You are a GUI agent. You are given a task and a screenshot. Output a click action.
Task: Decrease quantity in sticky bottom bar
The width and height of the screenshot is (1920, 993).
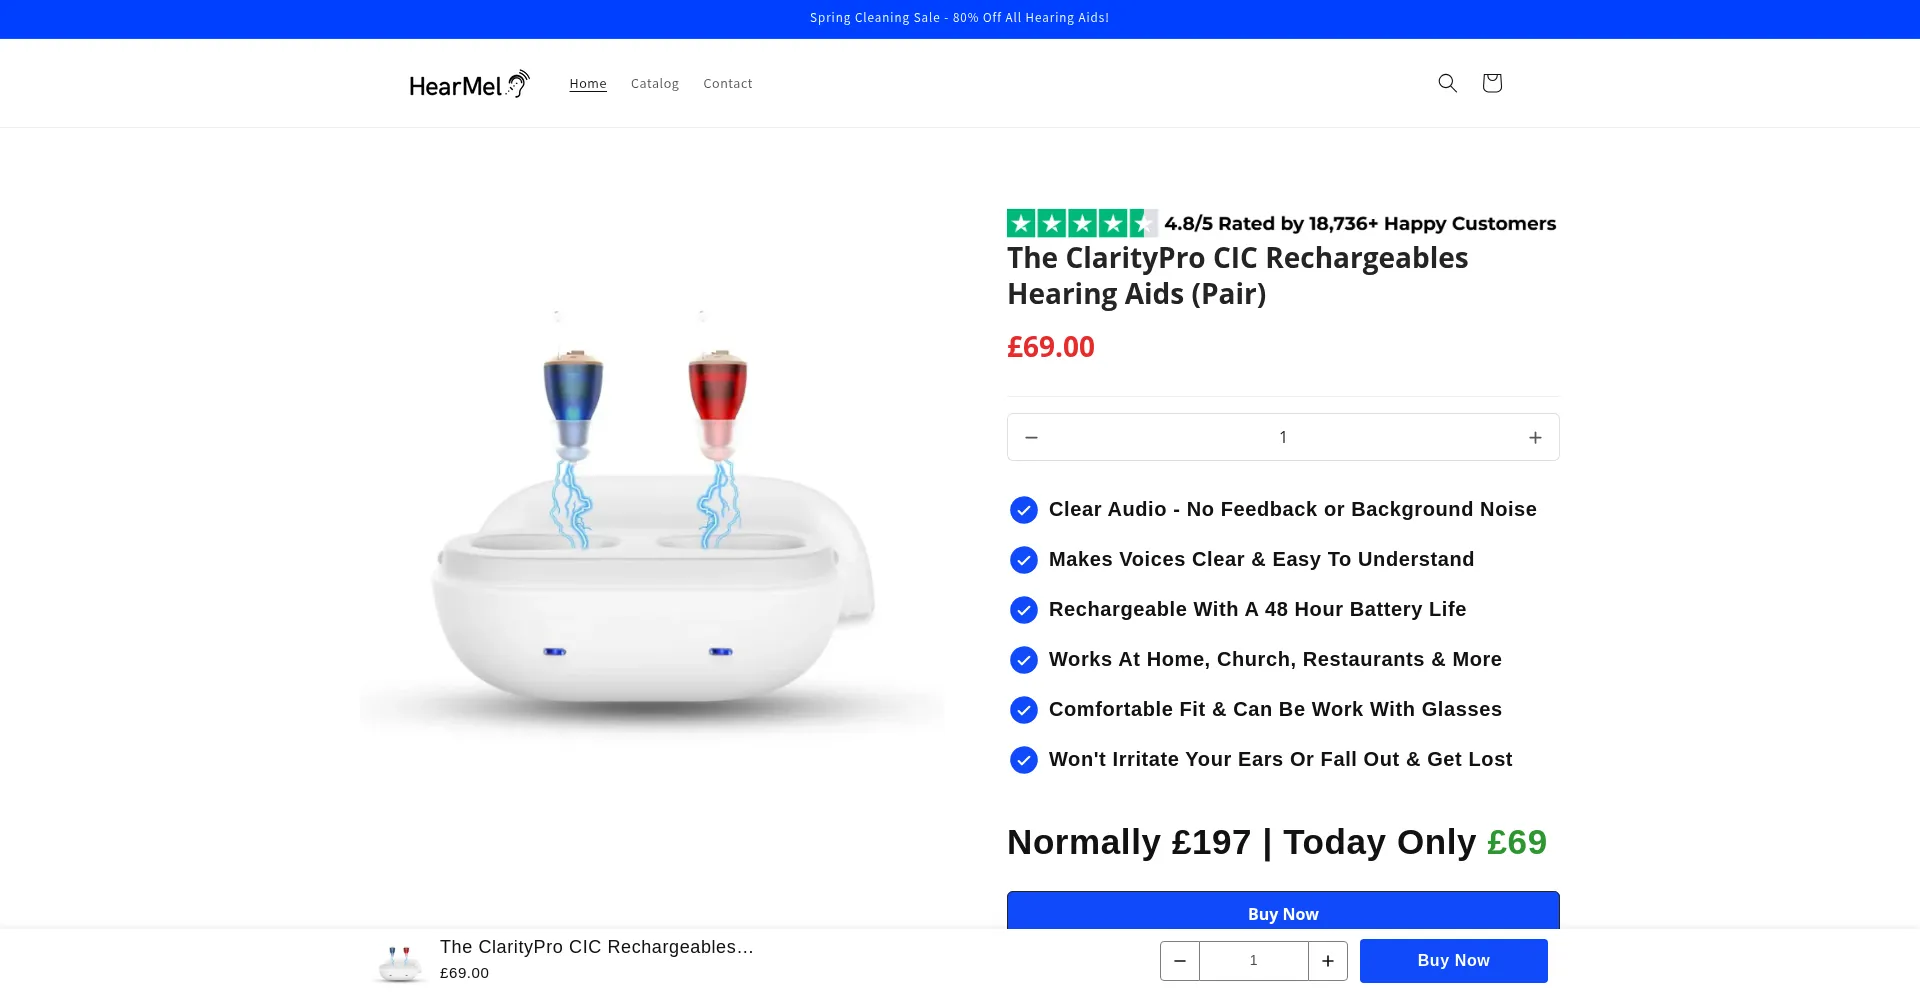1180,961
